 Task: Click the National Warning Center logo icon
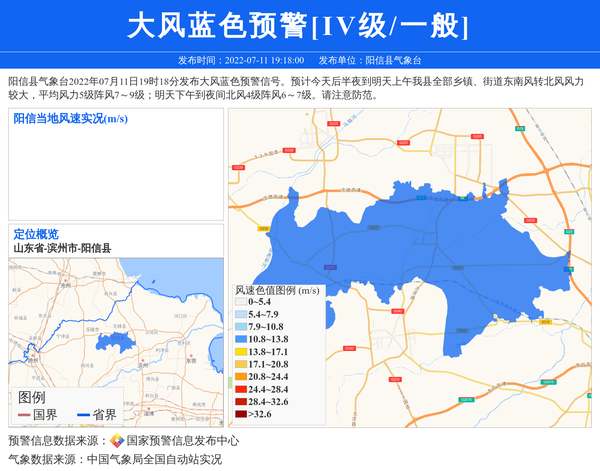coord(117,440)
